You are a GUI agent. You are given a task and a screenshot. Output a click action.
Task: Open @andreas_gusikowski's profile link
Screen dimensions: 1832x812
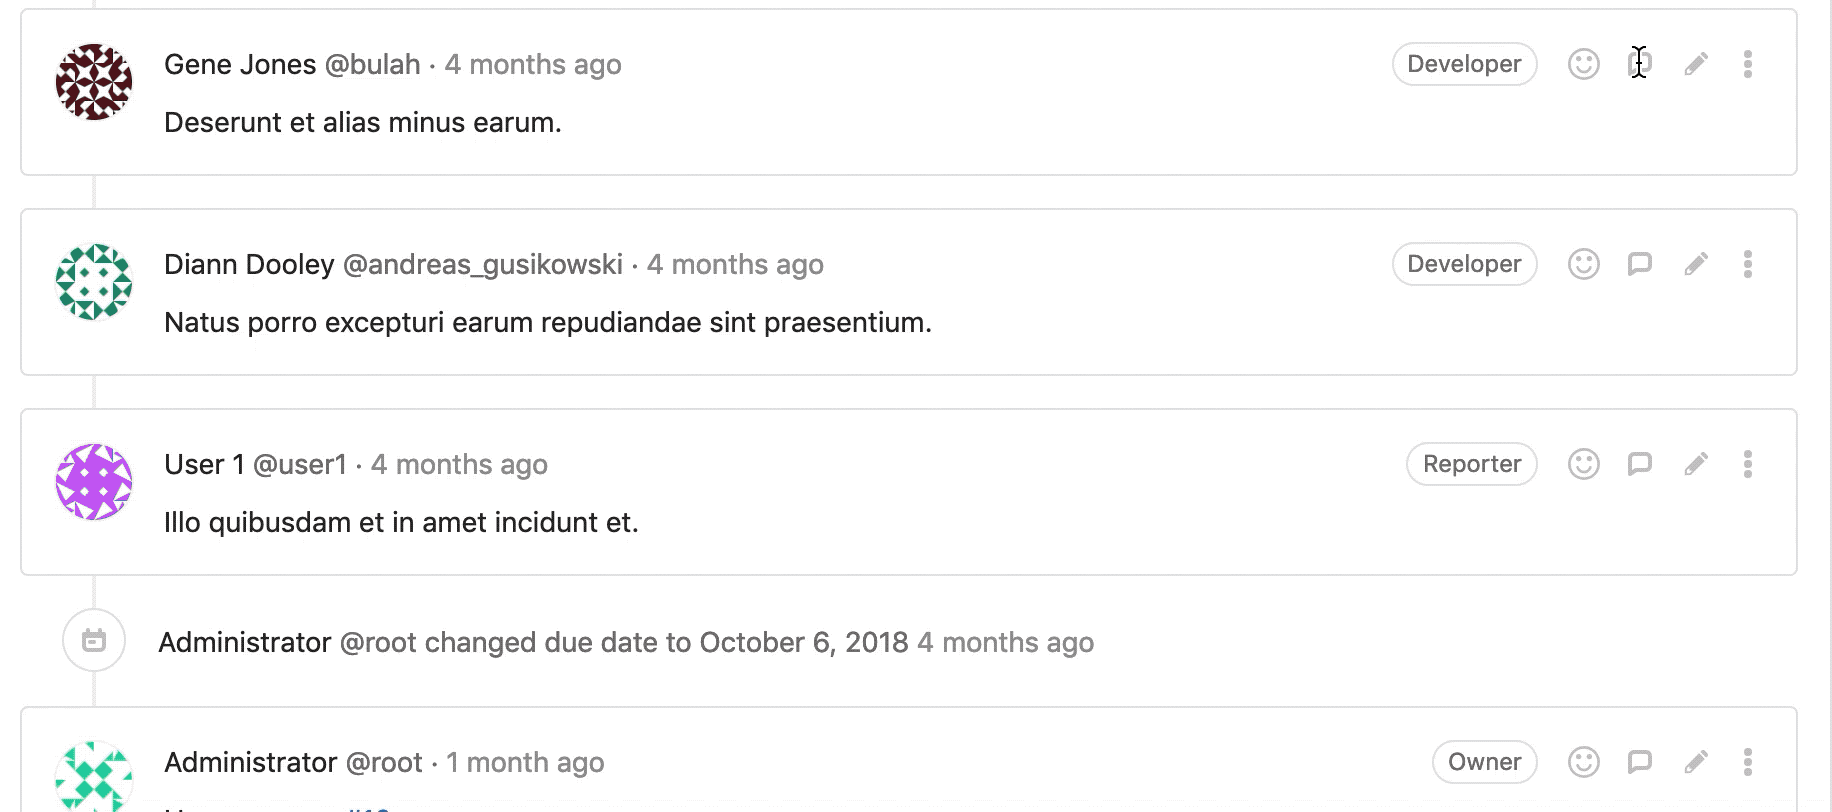(x=482, y=264)
